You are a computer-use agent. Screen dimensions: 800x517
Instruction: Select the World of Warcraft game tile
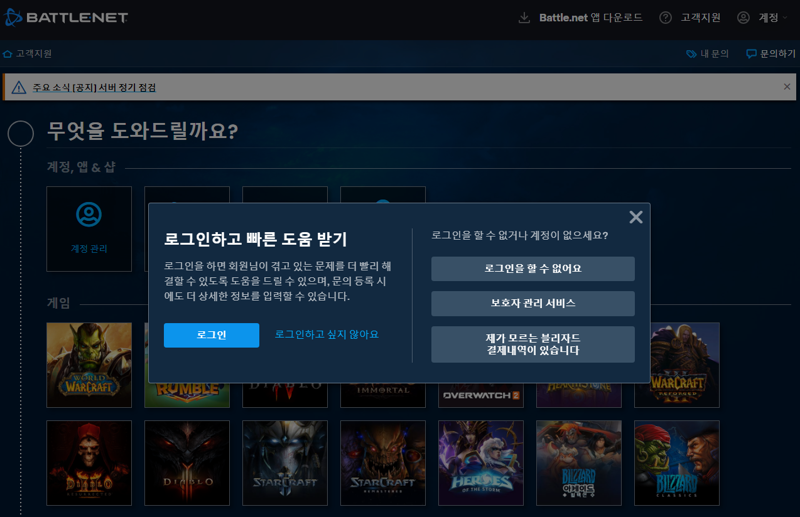point(89,365)
